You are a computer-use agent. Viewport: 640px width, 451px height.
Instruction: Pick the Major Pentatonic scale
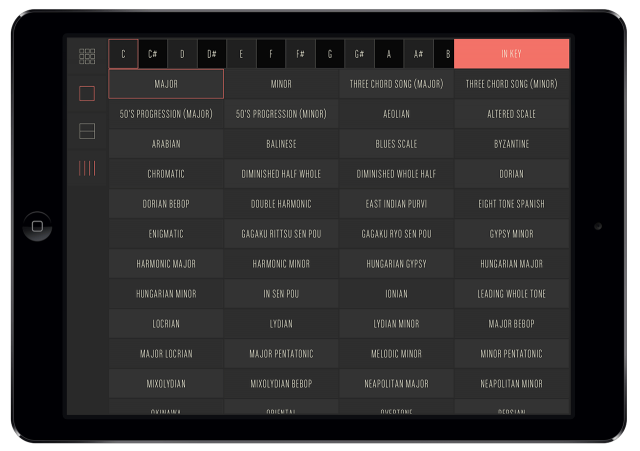click(281, 354)
